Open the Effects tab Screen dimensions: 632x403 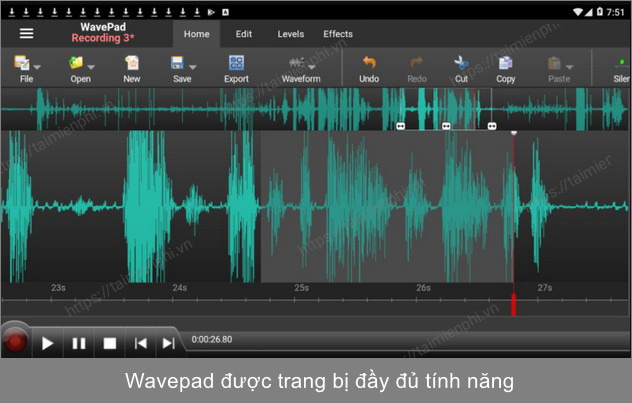pyautogui.click(x=338, y=34)
